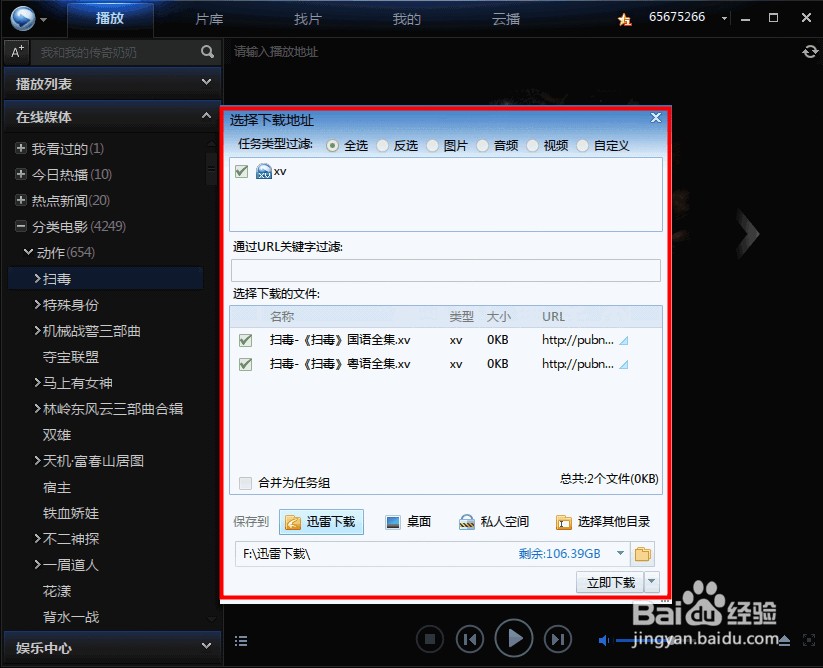Click the A+ font size icon
The height and width of the screenshot is (668, 823).
17,52
